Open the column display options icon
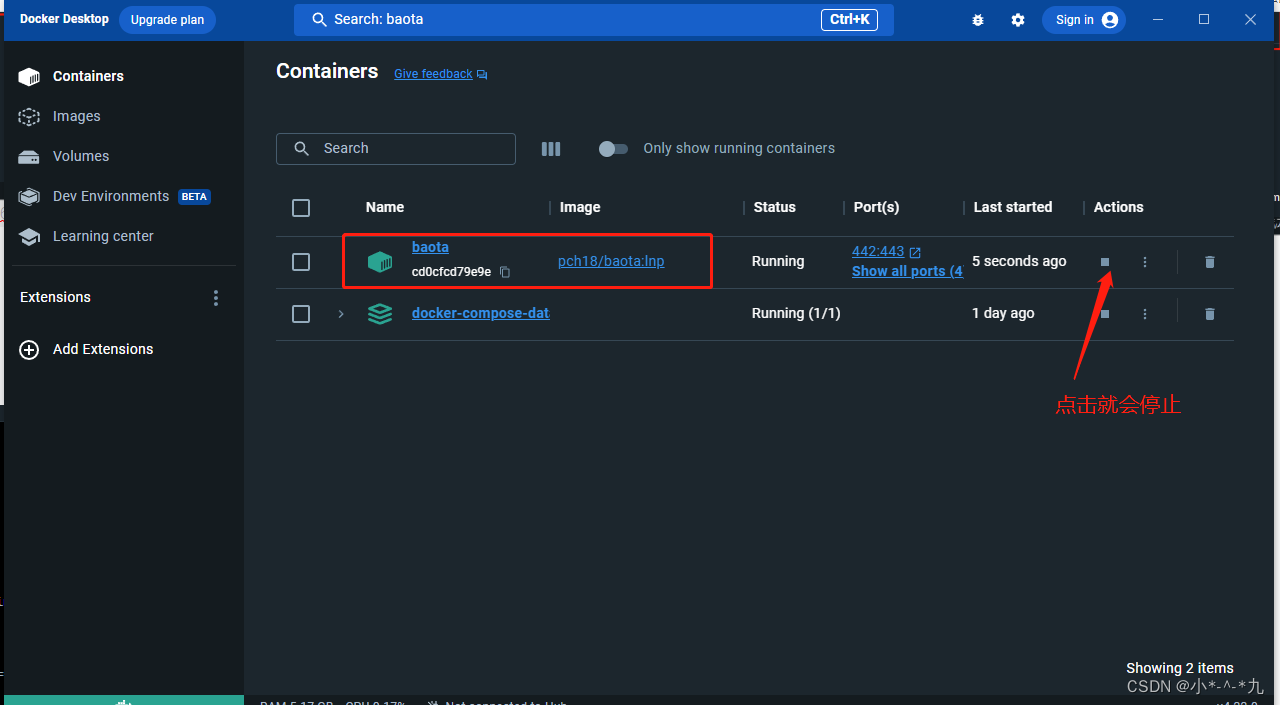1280x705 pixels. tap(551, 148)
